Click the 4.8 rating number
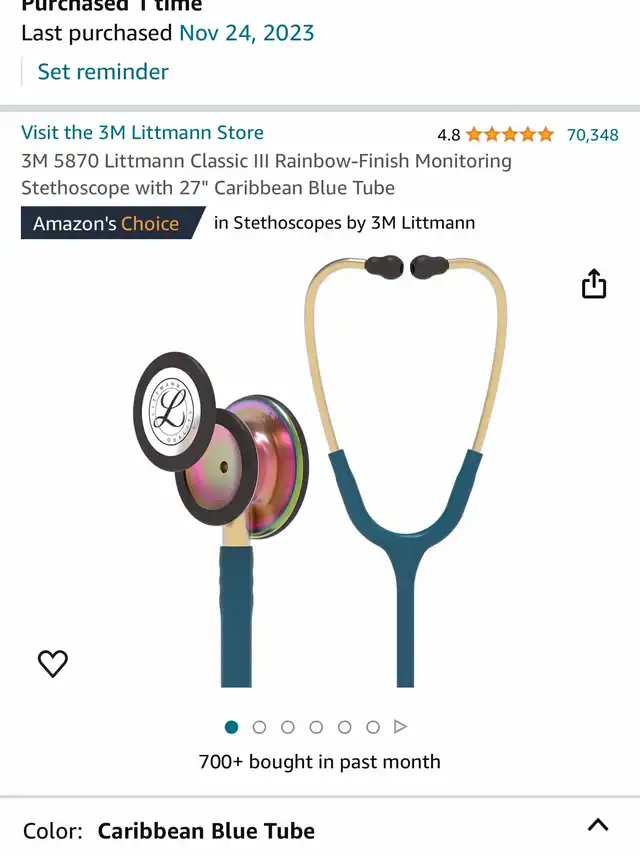Image resolution: width=640 pixels, height=855 pixels. 449,135
